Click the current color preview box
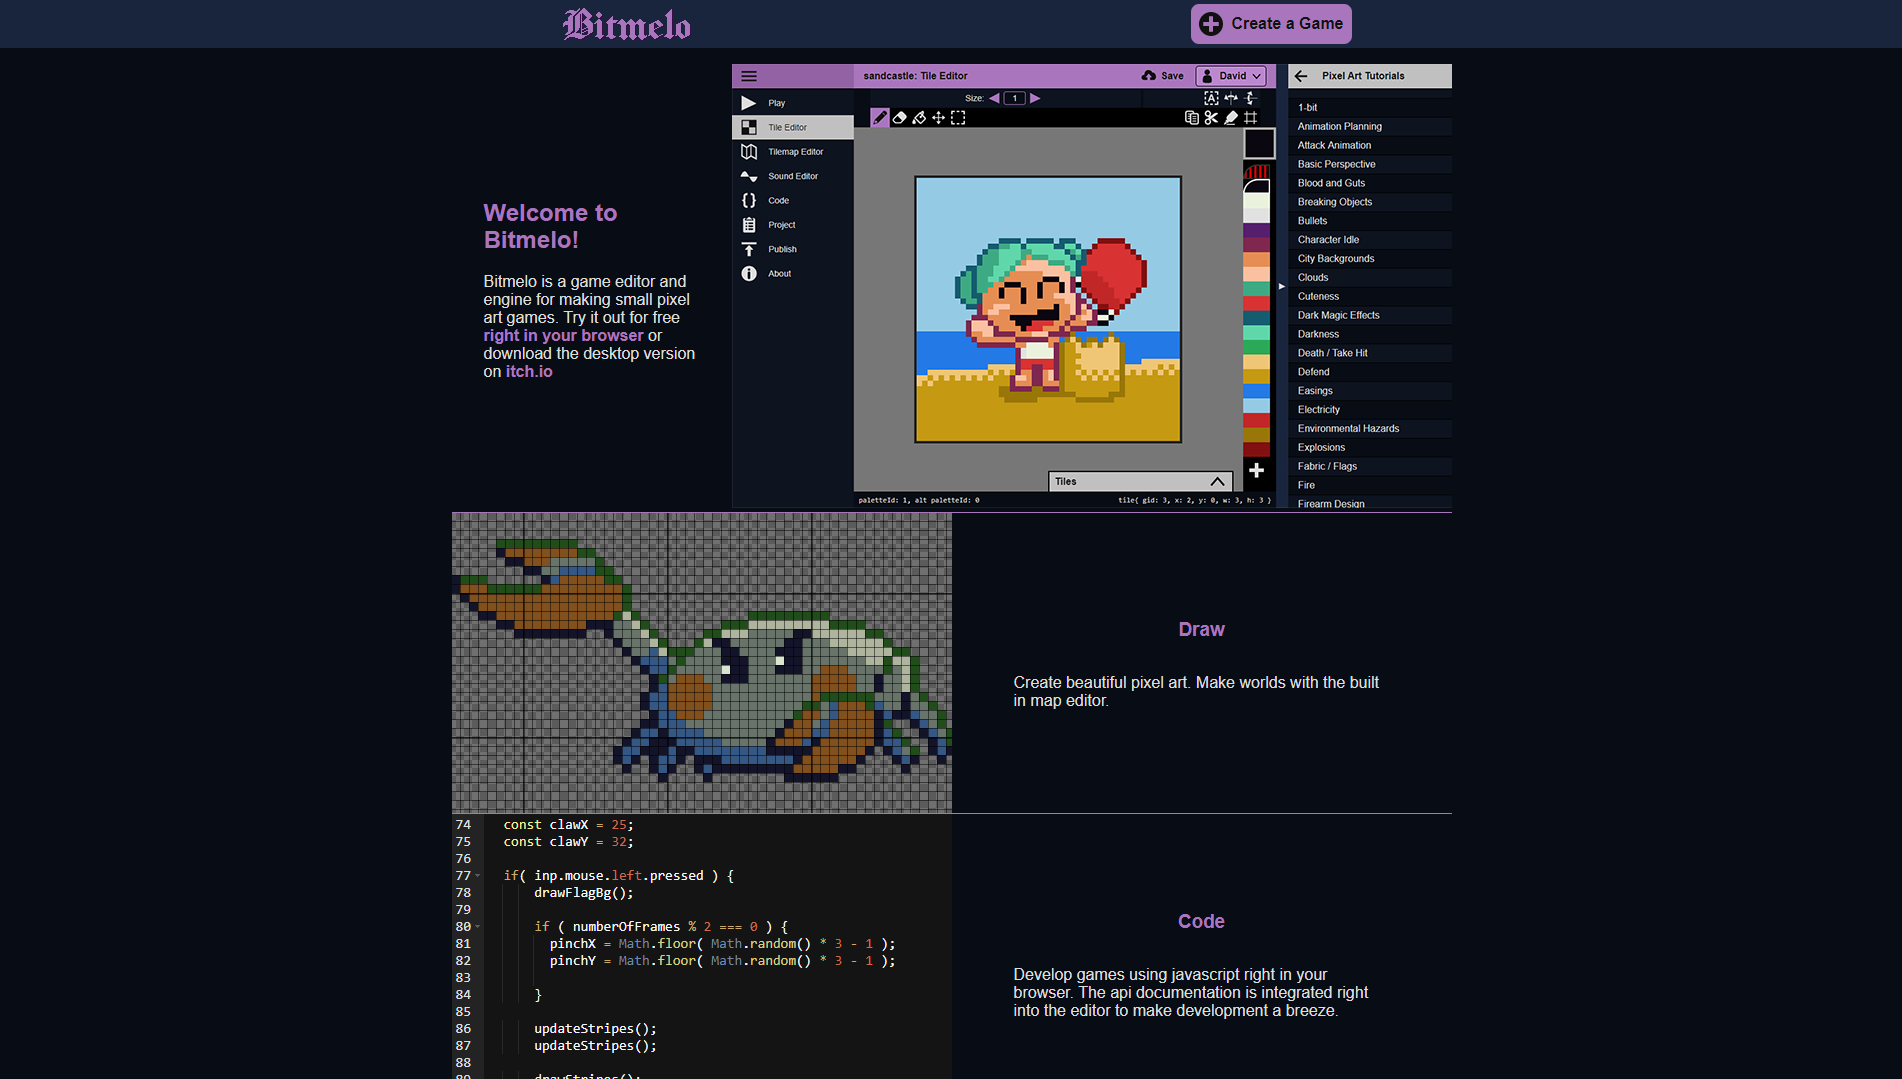This screenshot has width=1902, height=1079. (1258, 143)
